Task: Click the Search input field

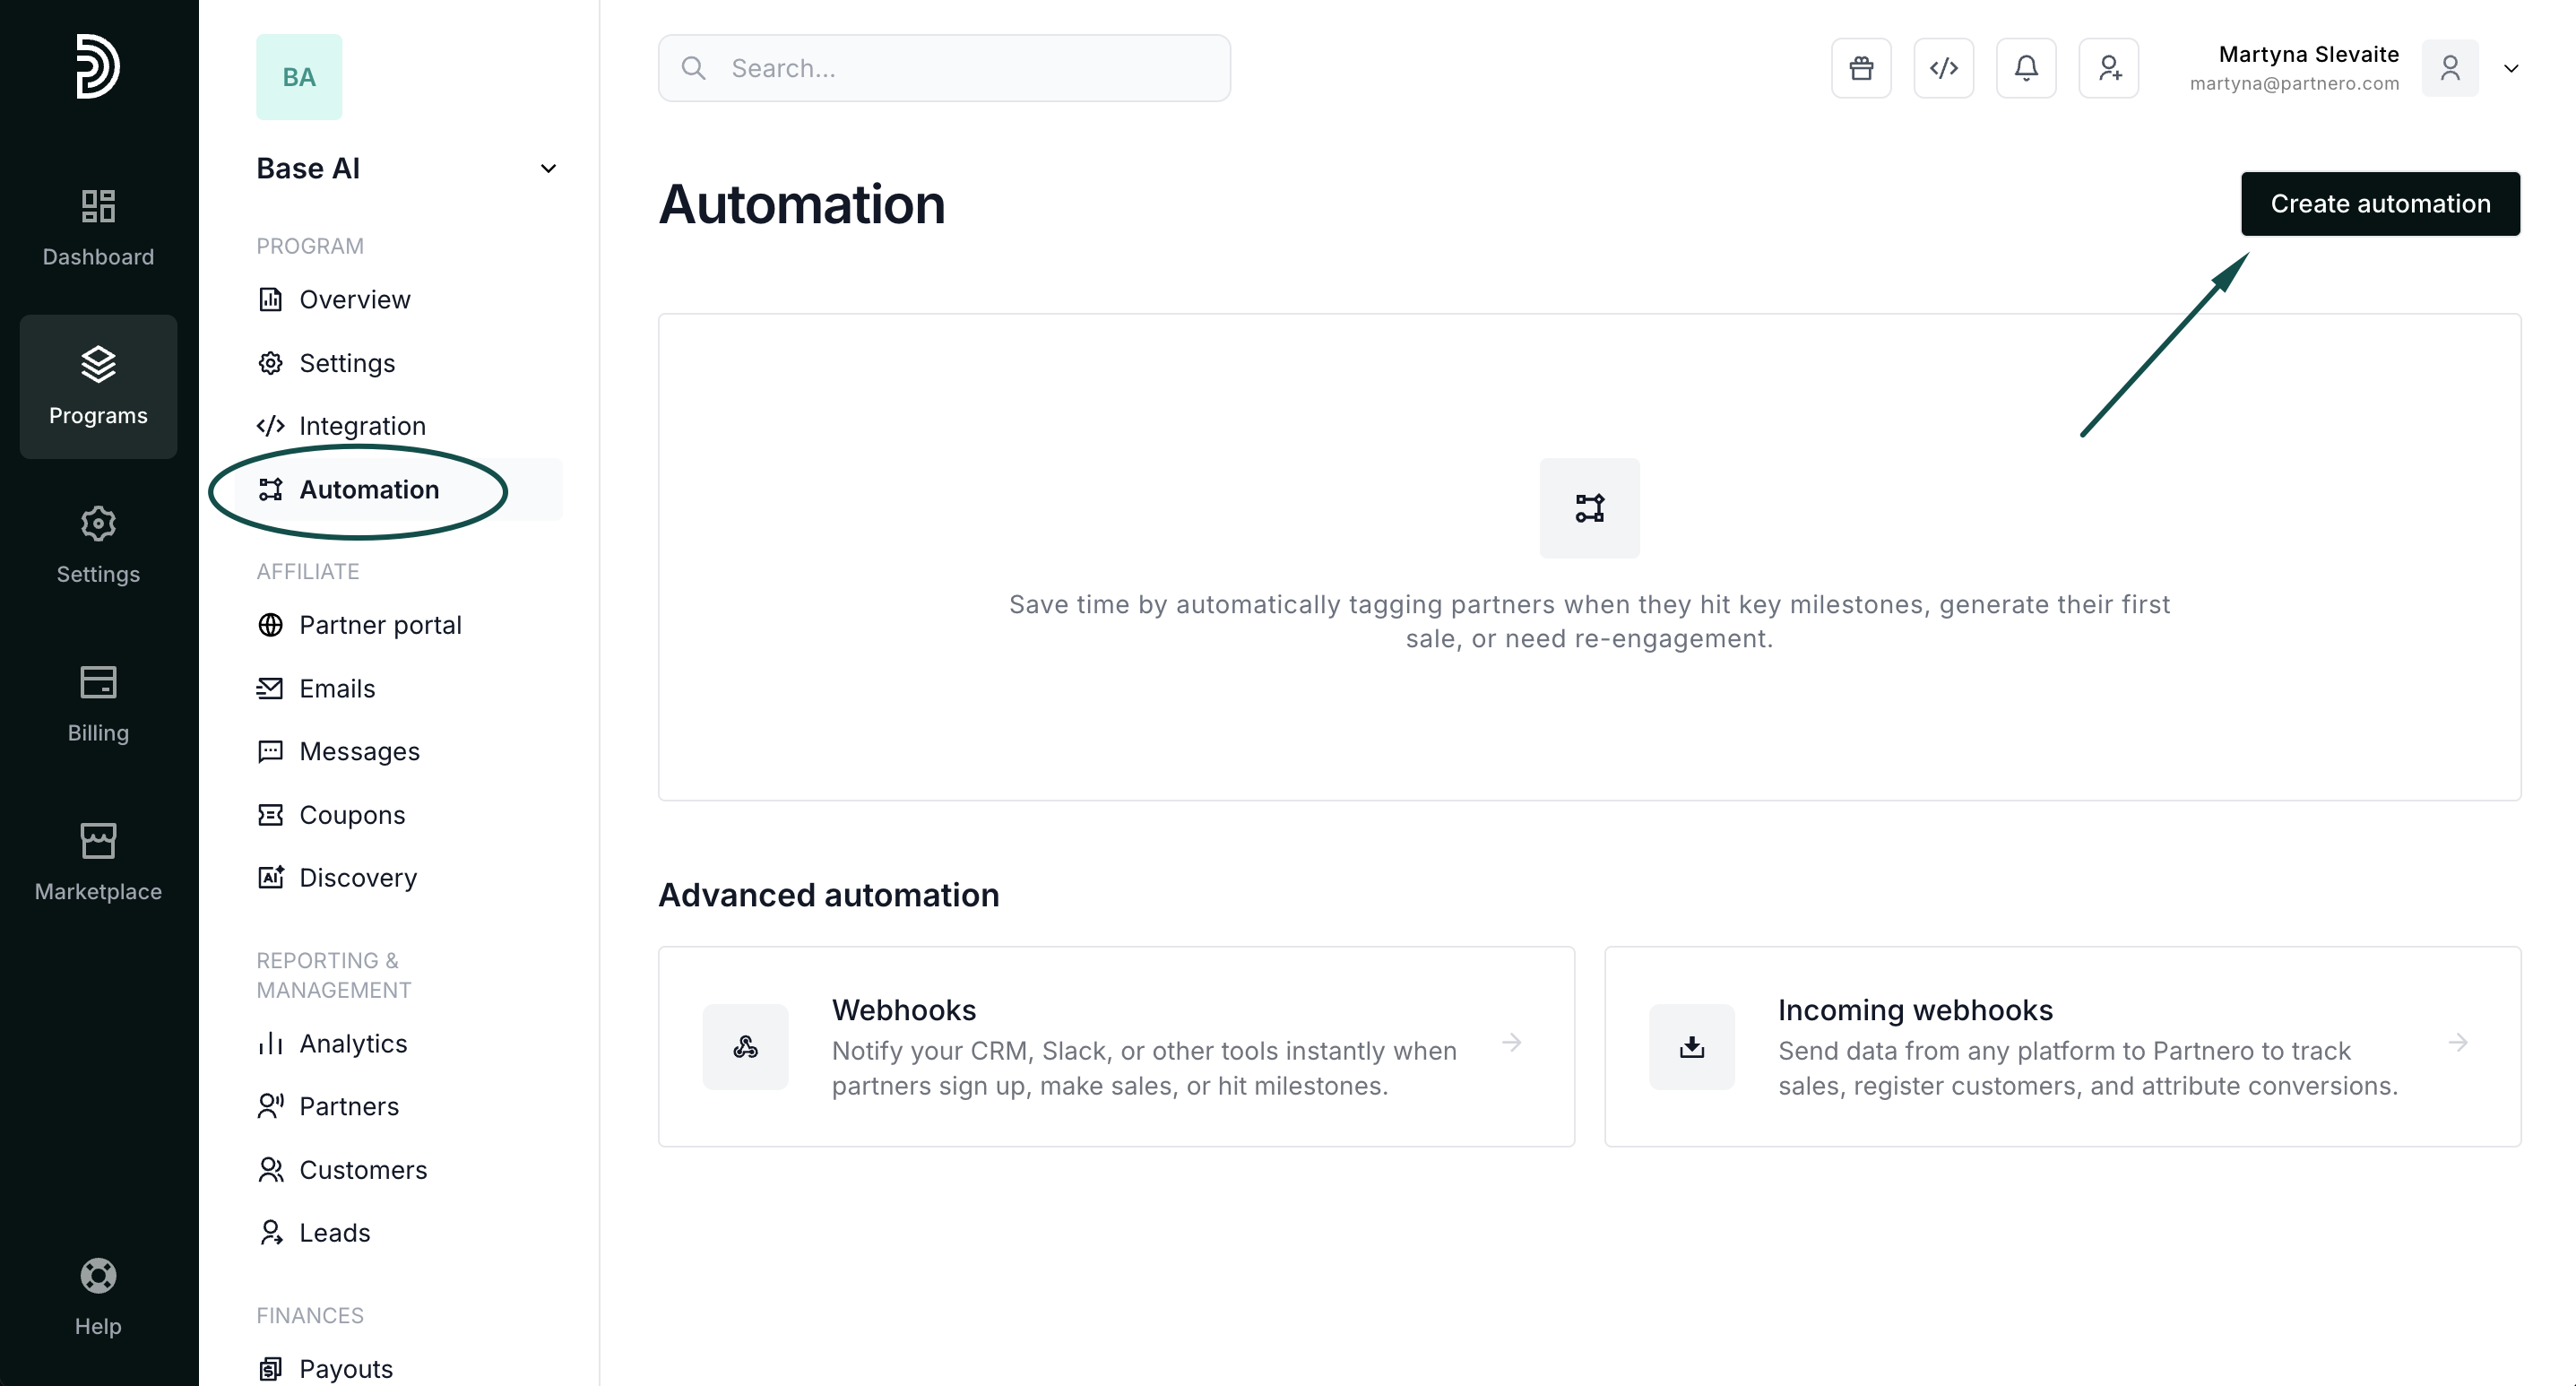Action: pyautogui.click(x=944, y=68)
